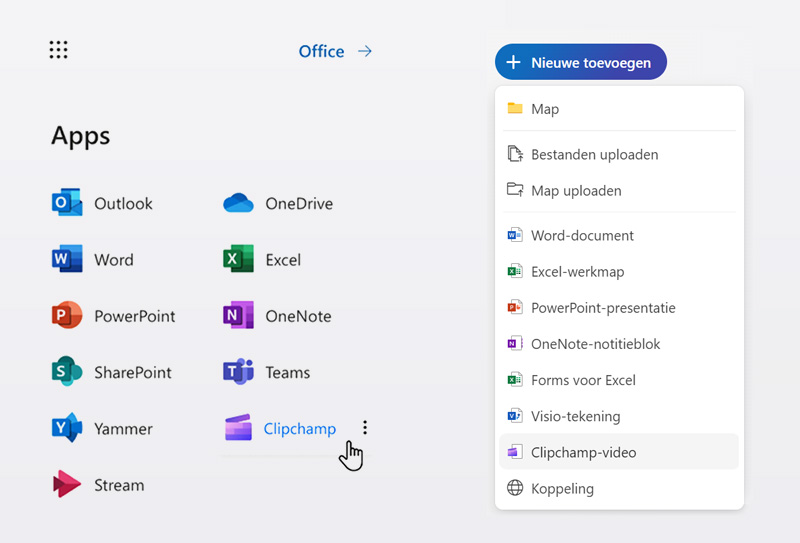Open the three-dot menu beside Clipchamp

(x=365, y=428)
